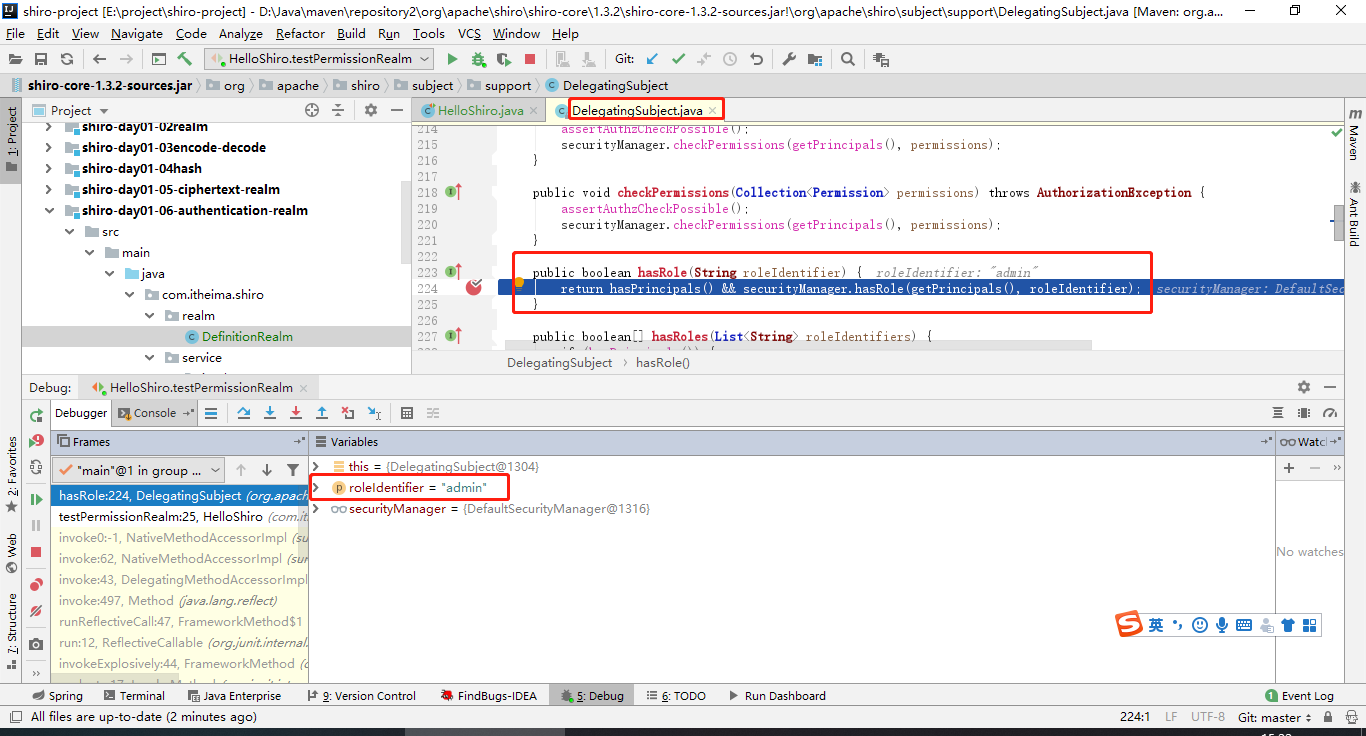Expand the shiro-day01-02realm module
1366x736 pixels.
pyautogui.click(x=48, y=127)
